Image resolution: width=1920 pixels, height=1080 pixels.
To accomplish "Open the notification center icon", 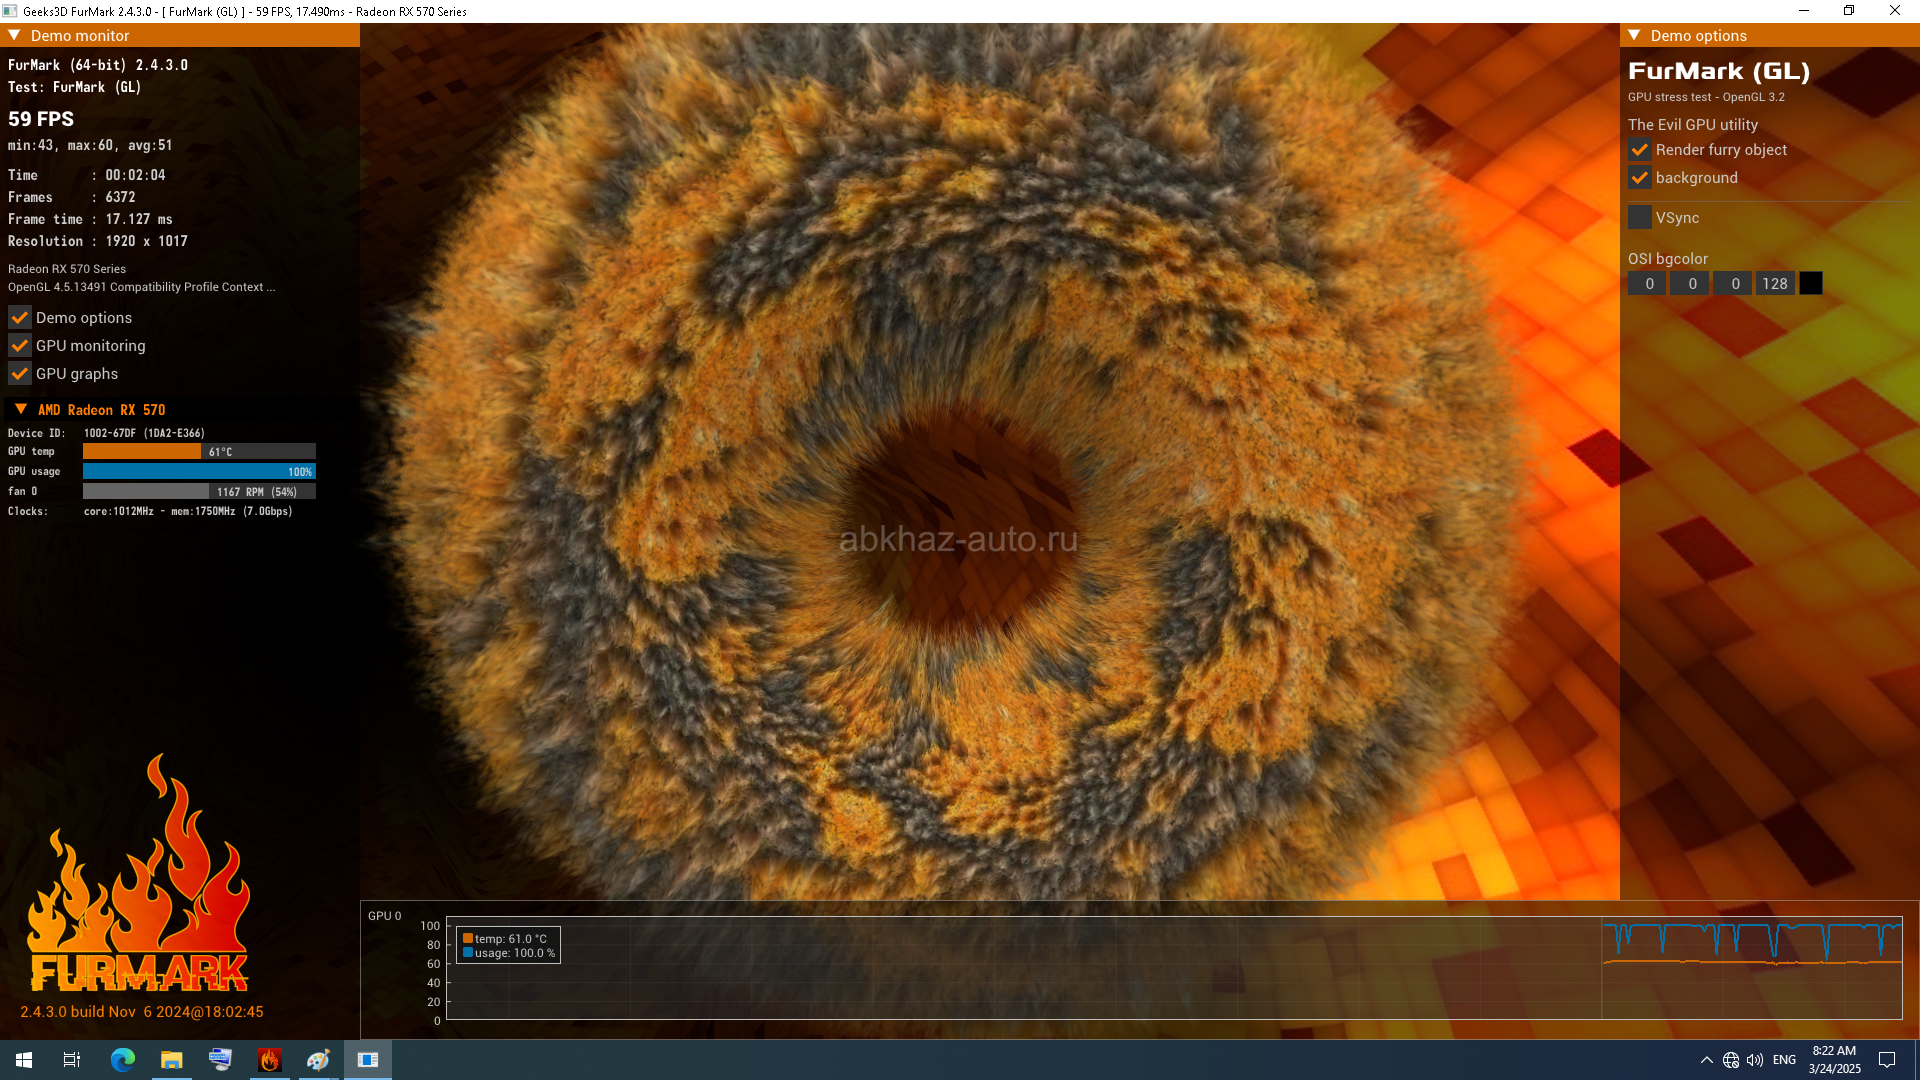I will [1887, 1060].
